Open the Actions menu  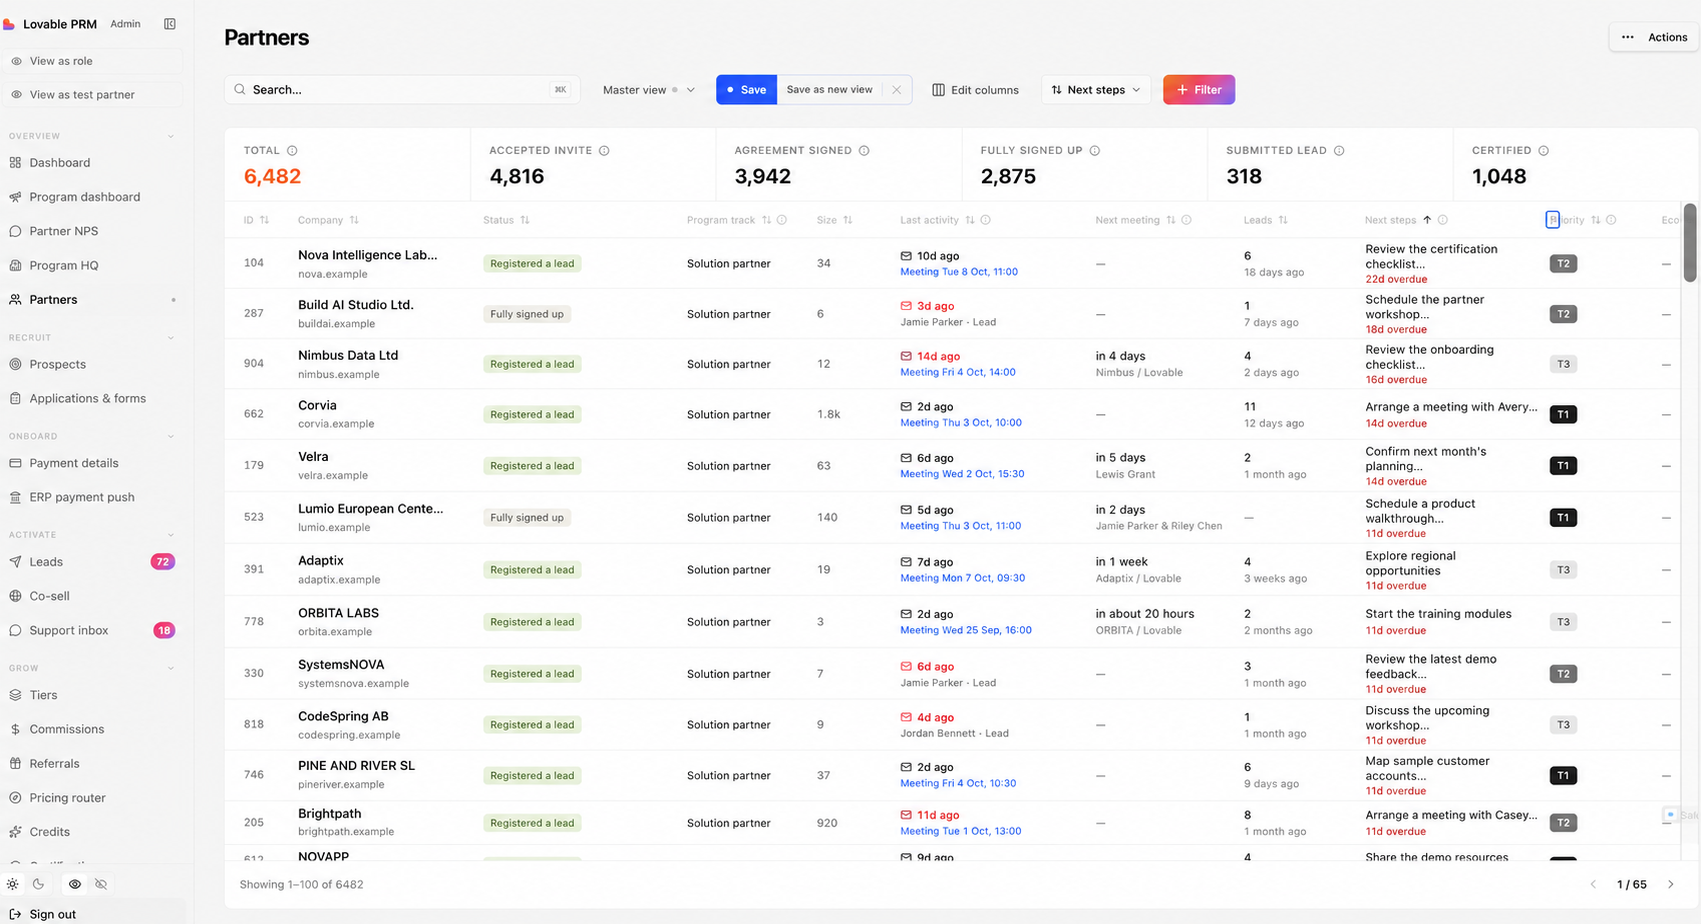pyautogui.click(x=1654, y=37)
